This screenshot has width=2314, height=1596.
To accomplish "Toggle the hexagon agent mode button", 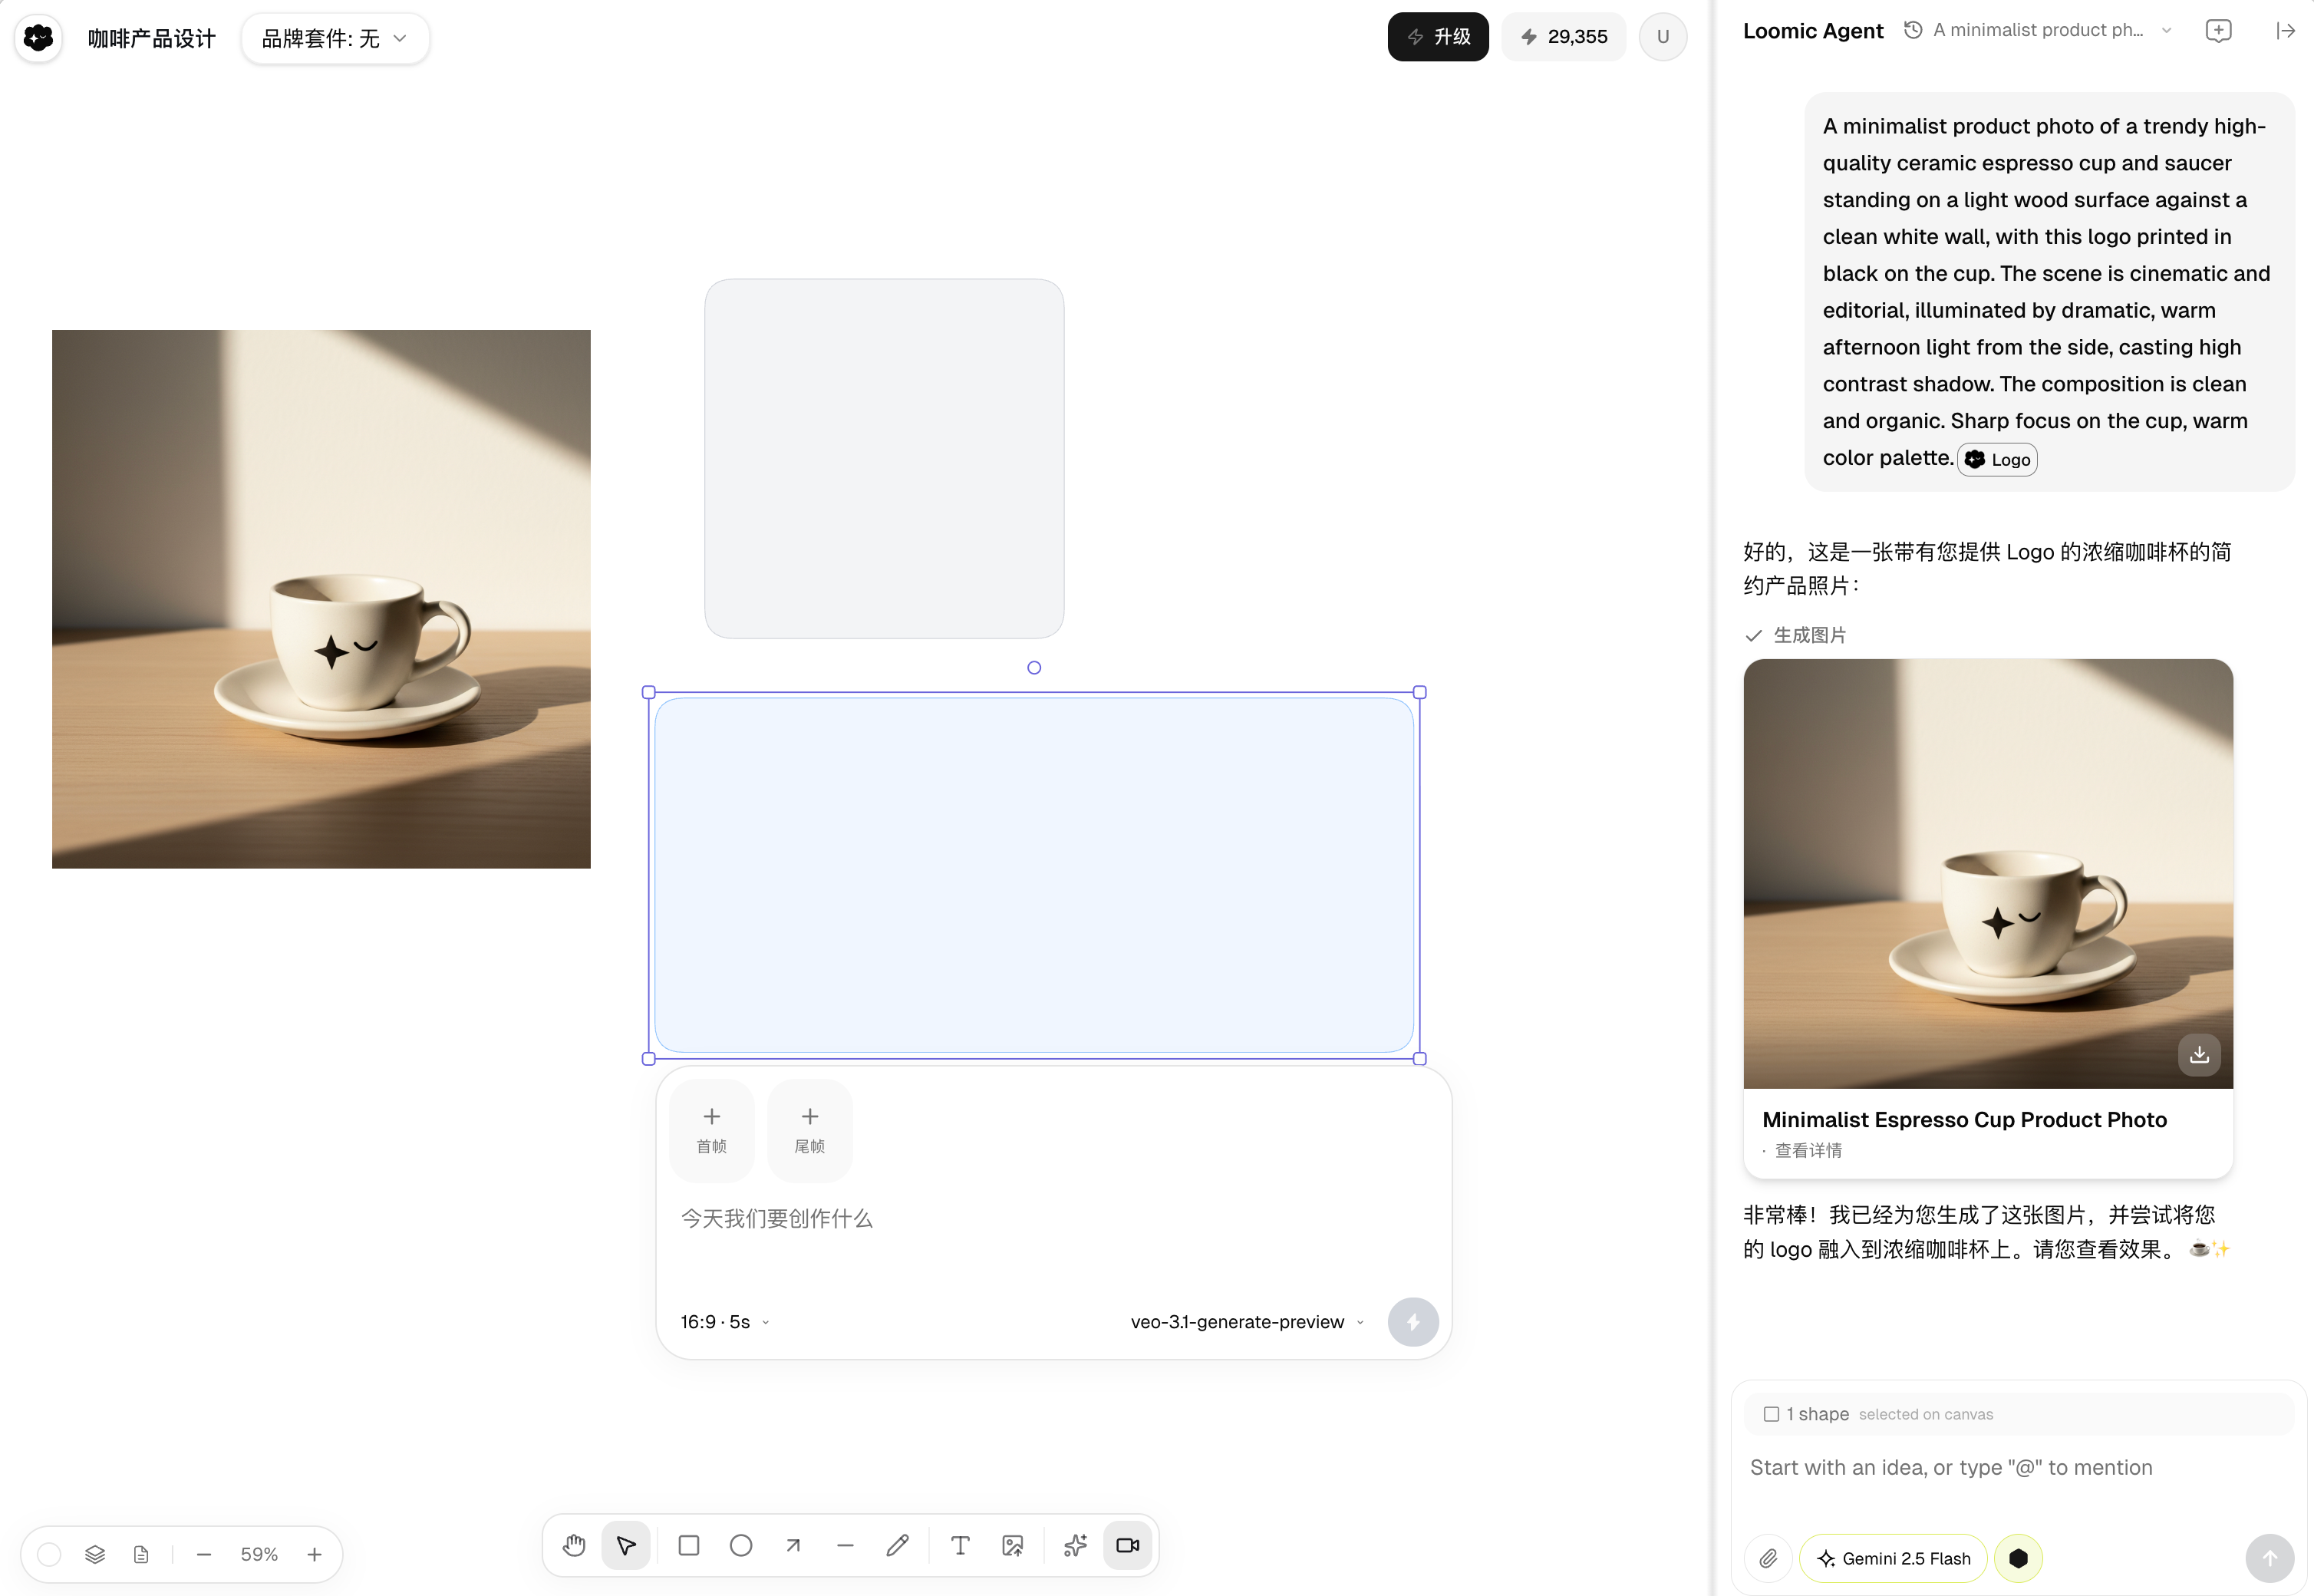I will tap(2018, 1558).
